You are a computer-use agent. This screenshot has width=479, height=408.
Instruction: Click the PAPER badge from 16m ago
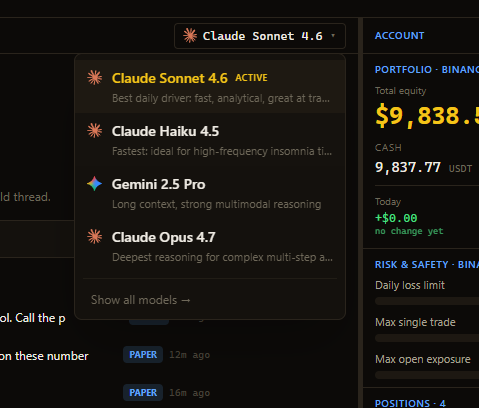click(x=143, y=393)
